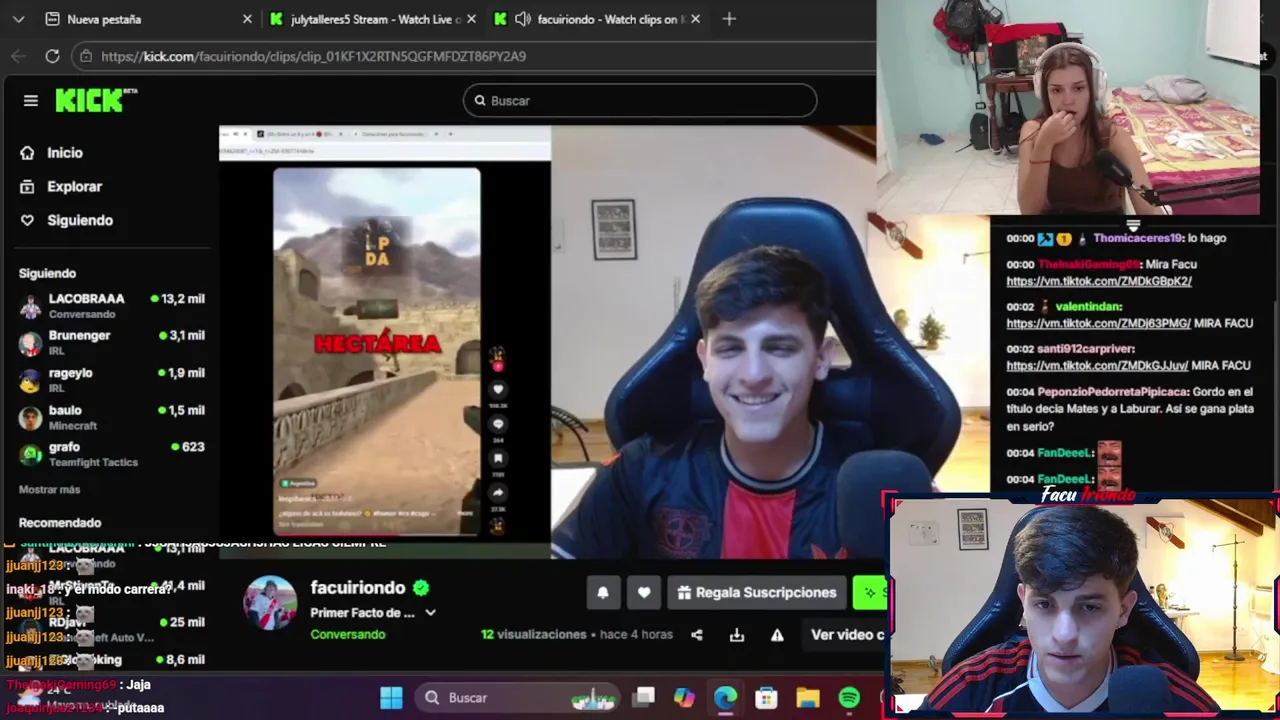This screenshot has width=1280, height=720.
Task: Open the Brunenger channel
Action: point(112,343)
